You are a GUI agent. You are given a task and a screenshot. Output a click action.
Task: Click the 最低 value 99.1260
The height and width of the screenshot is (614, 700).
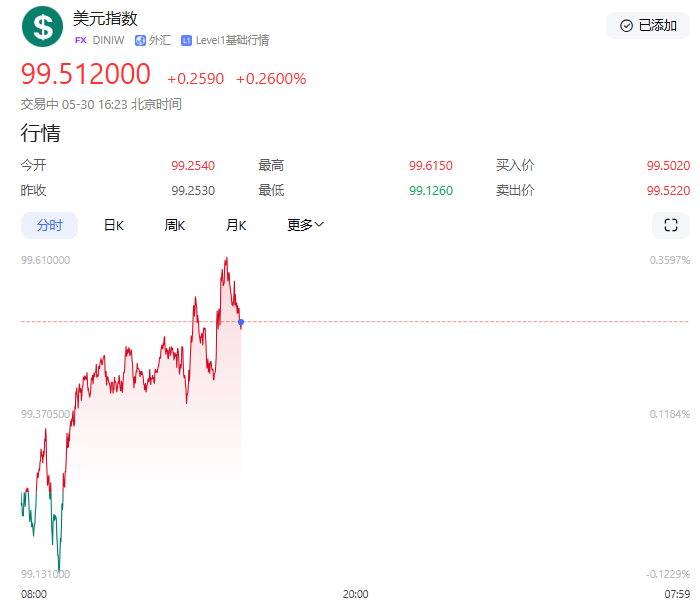tap(431, 191)
